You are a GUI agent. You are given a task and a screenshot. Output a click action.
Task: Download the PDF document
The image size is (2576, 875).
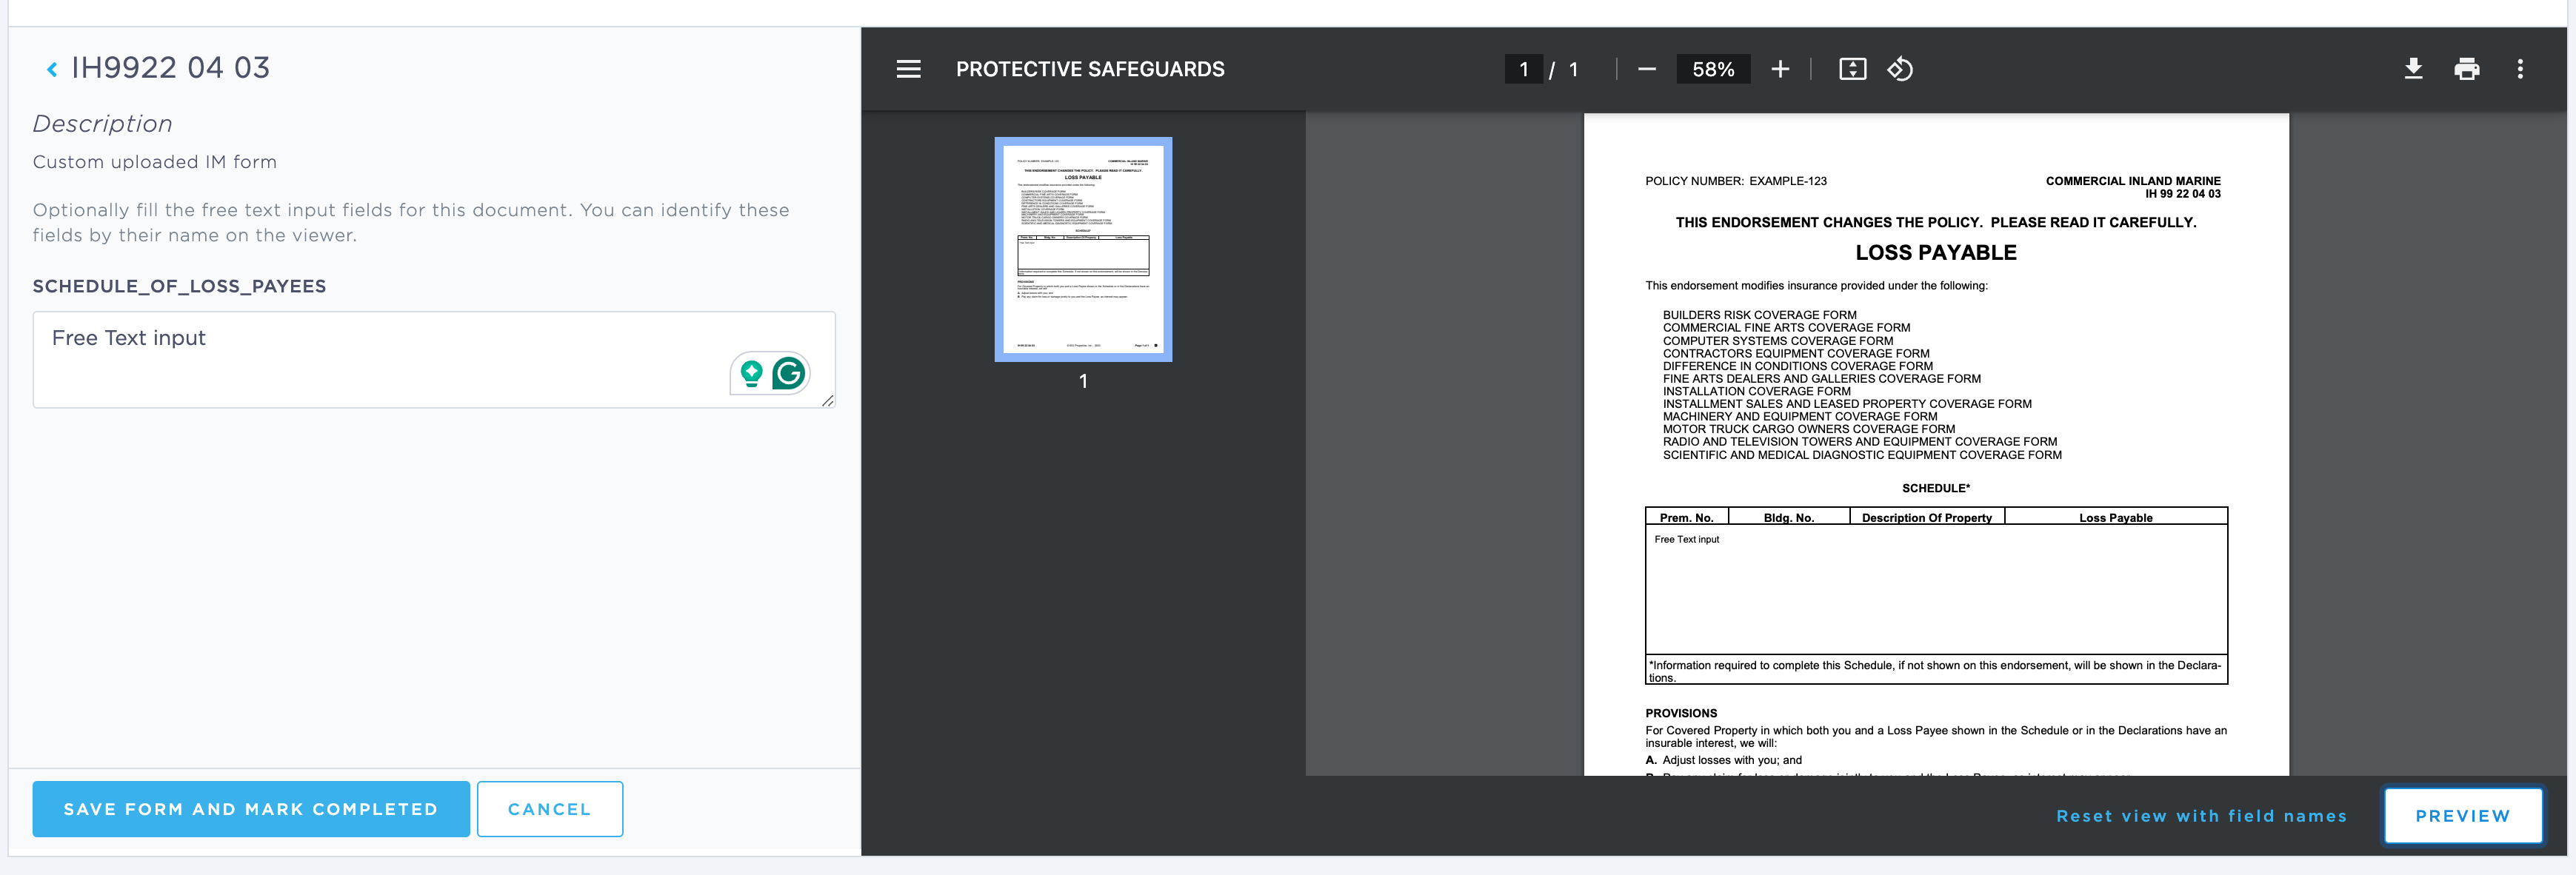2413,69
